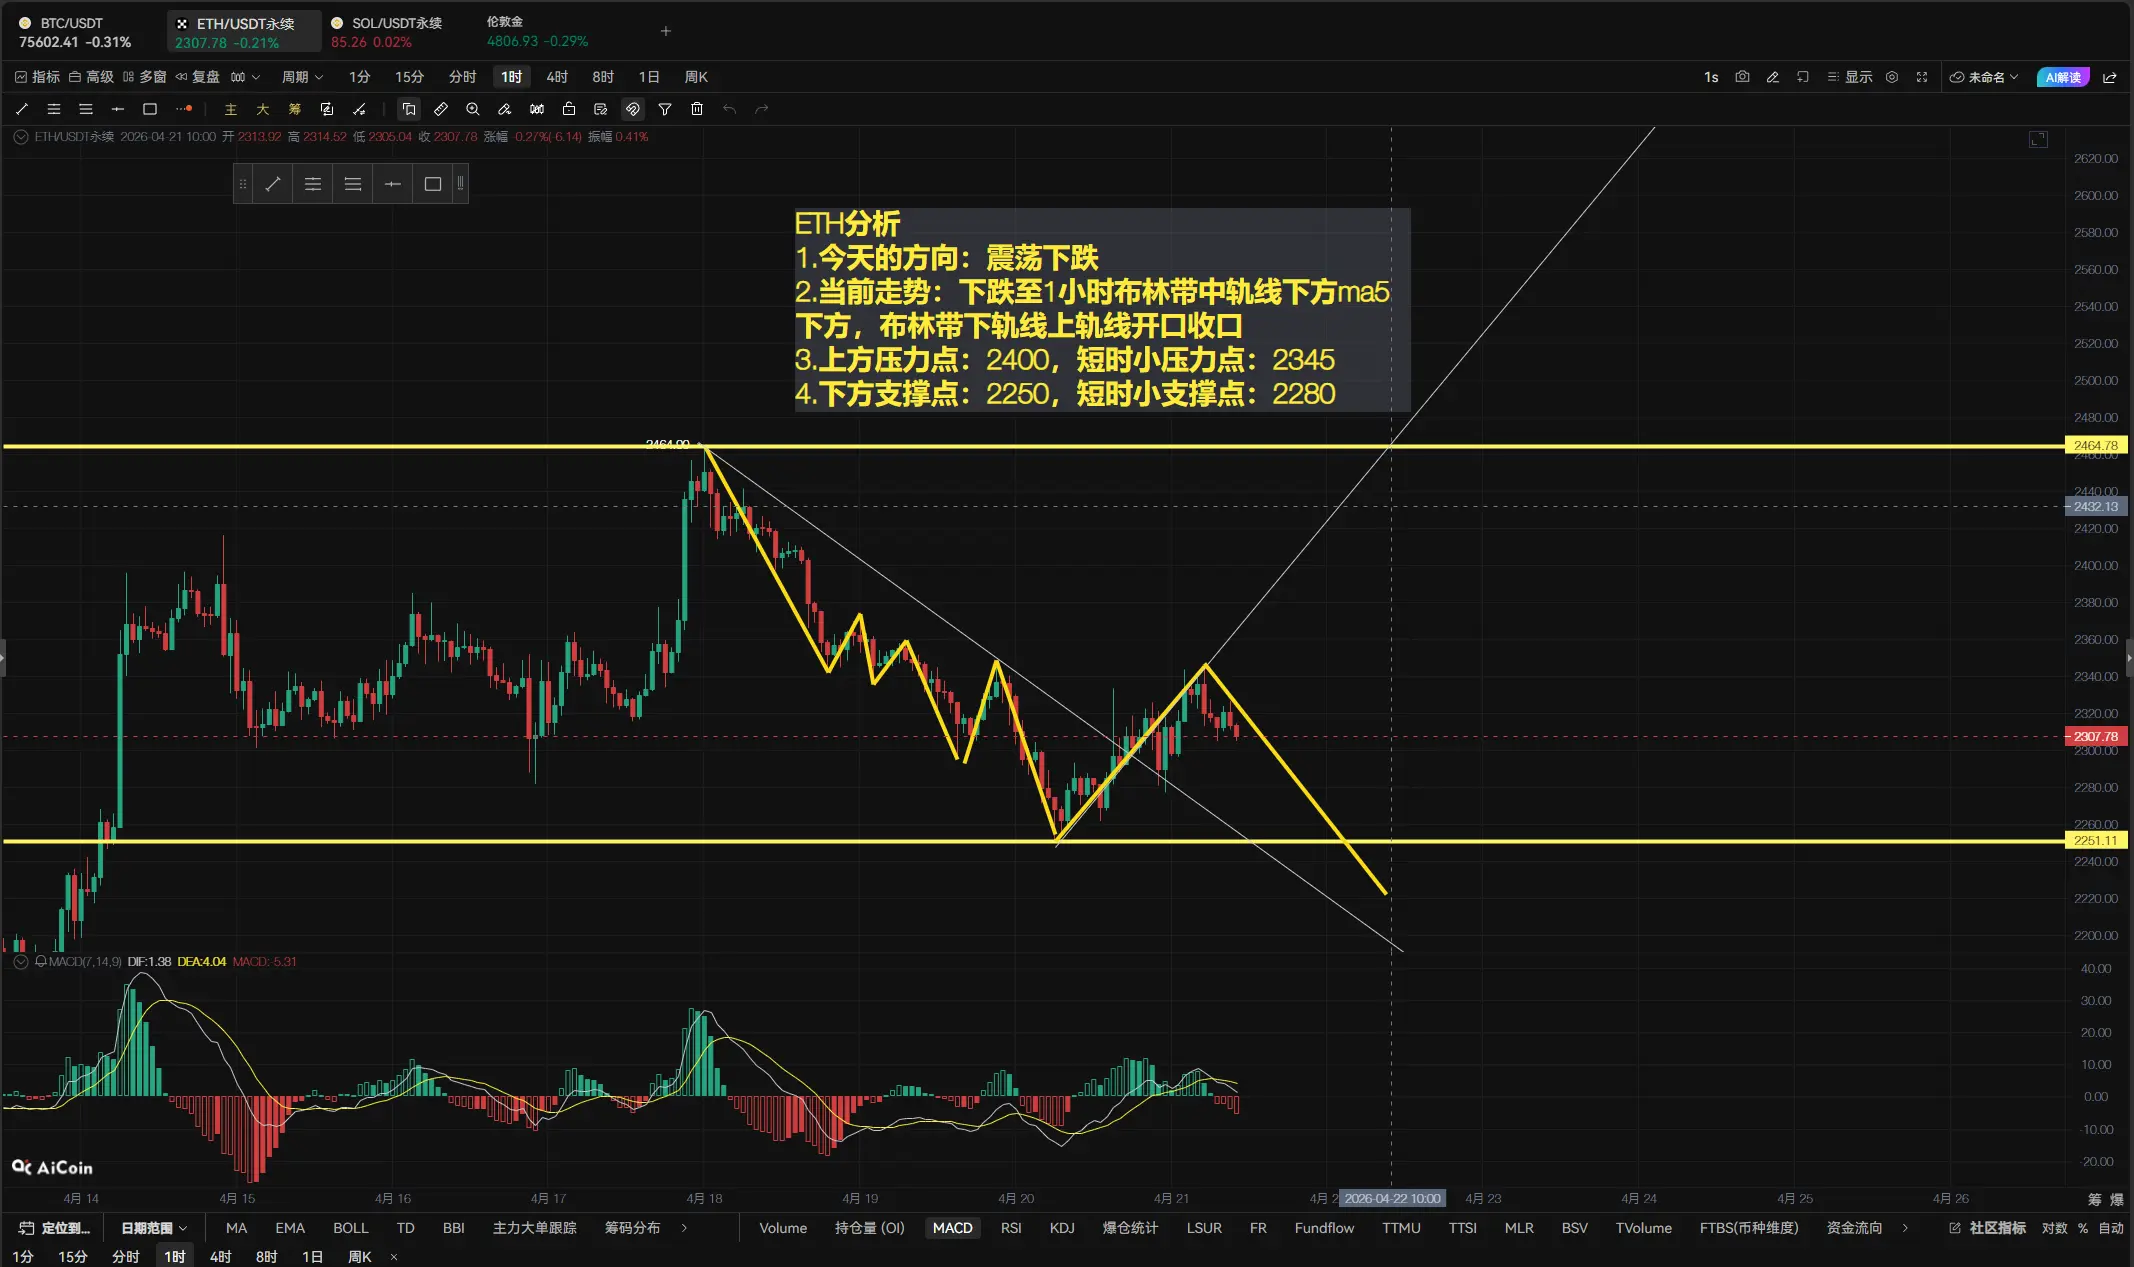Click the share export icon
Screen dimensions: 2134x1267
pos(2110,77)
